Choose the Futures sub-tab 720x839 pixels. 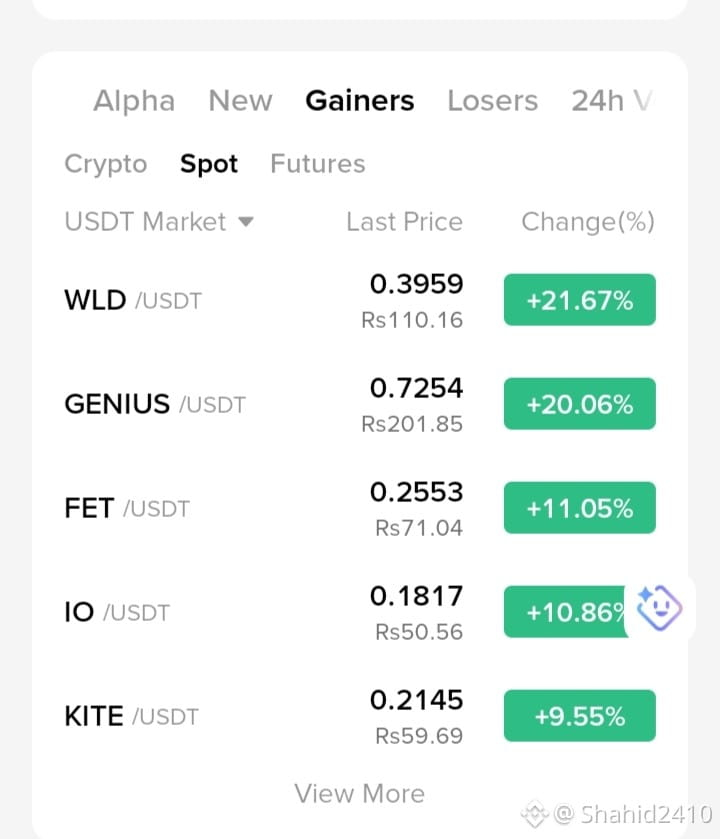point(318,164)
